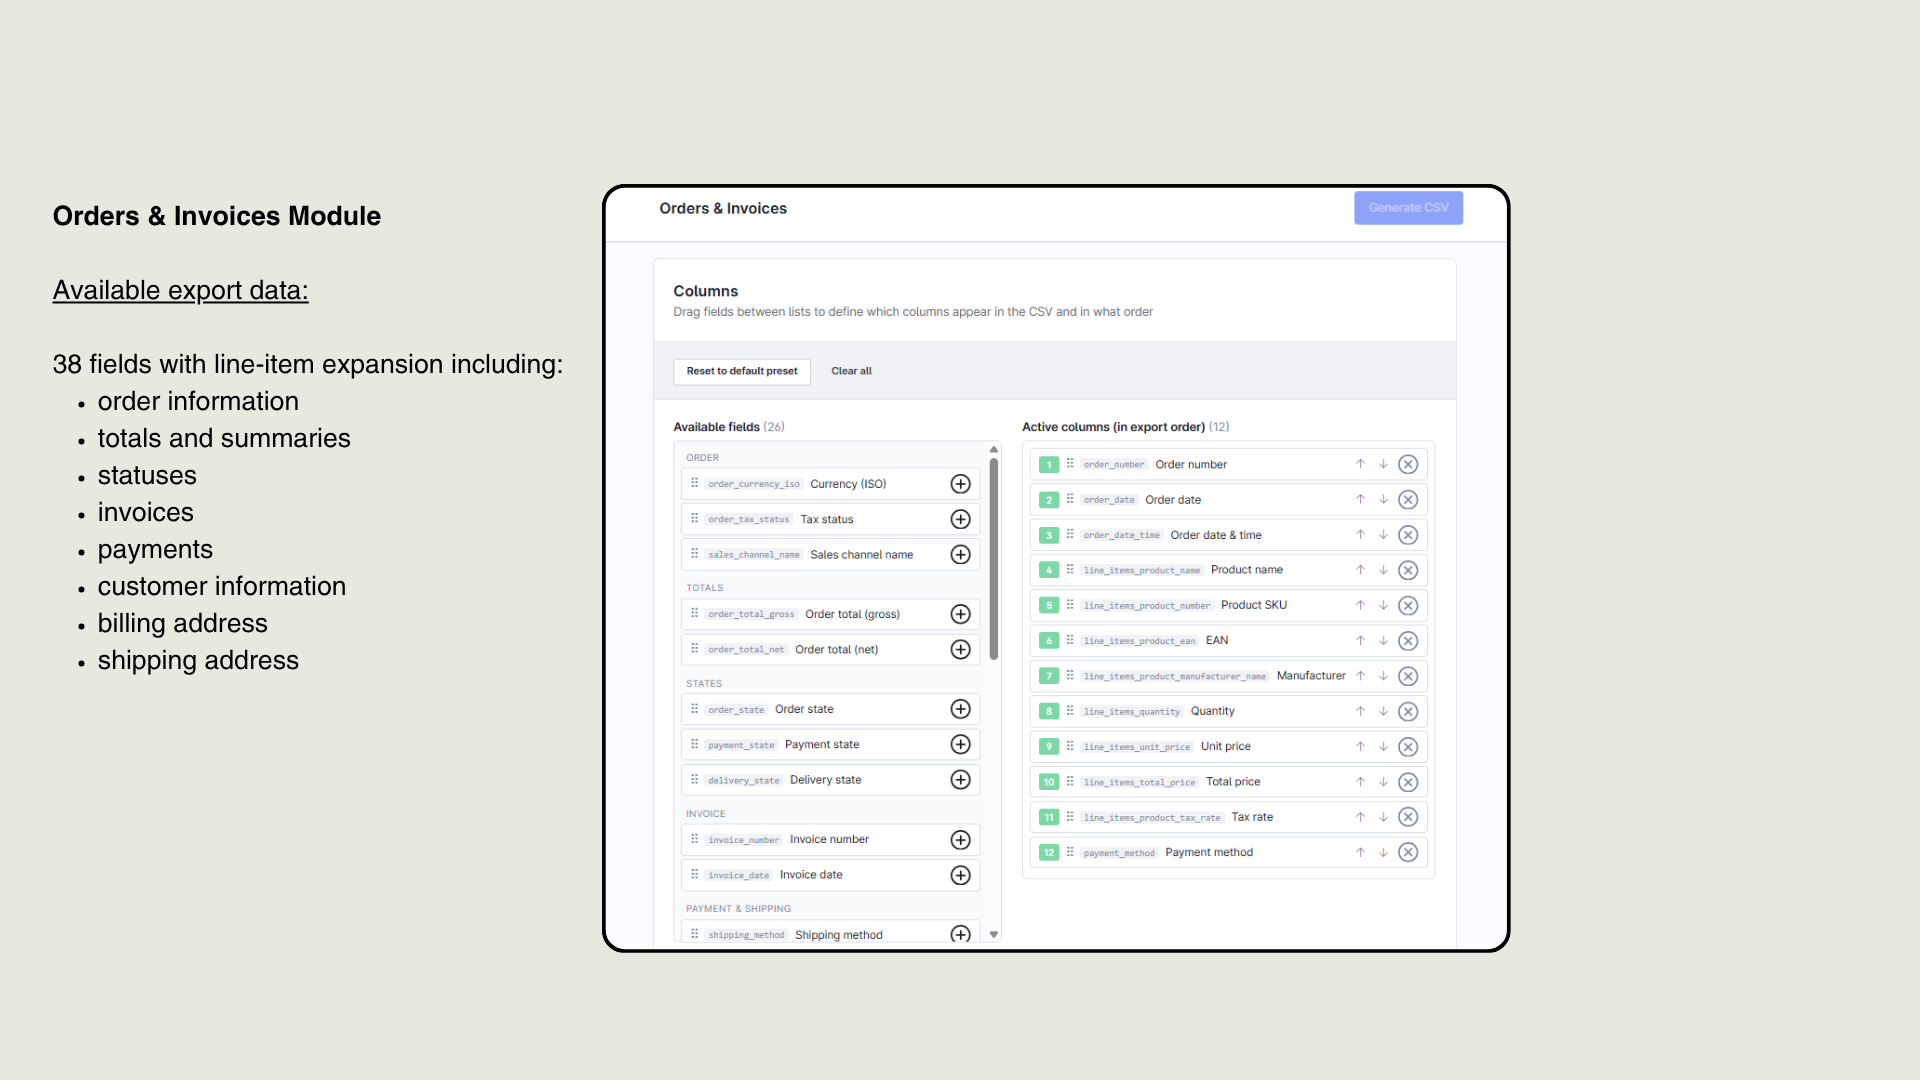The image size is (1920, 1080).
Task: Click drag handle of Unit price row
Action: 1070,746
